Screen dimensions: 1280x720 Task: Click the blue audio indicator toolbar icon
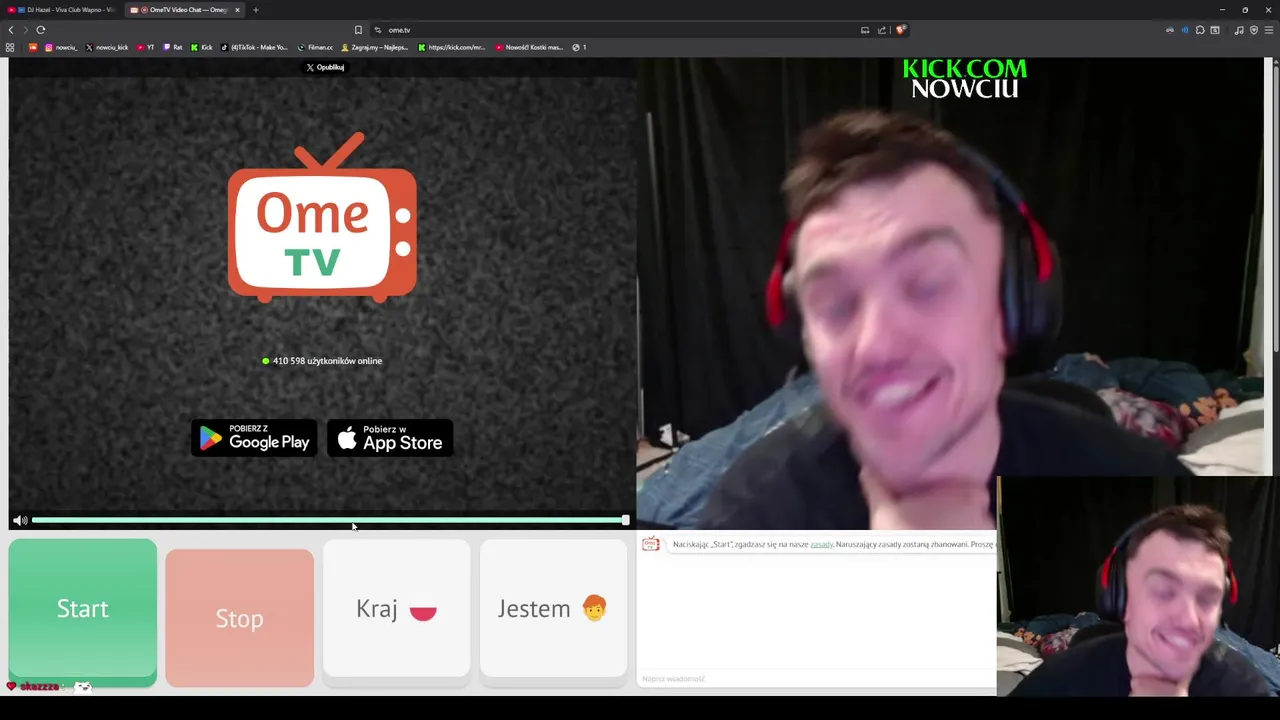[x=1185, y=30]
